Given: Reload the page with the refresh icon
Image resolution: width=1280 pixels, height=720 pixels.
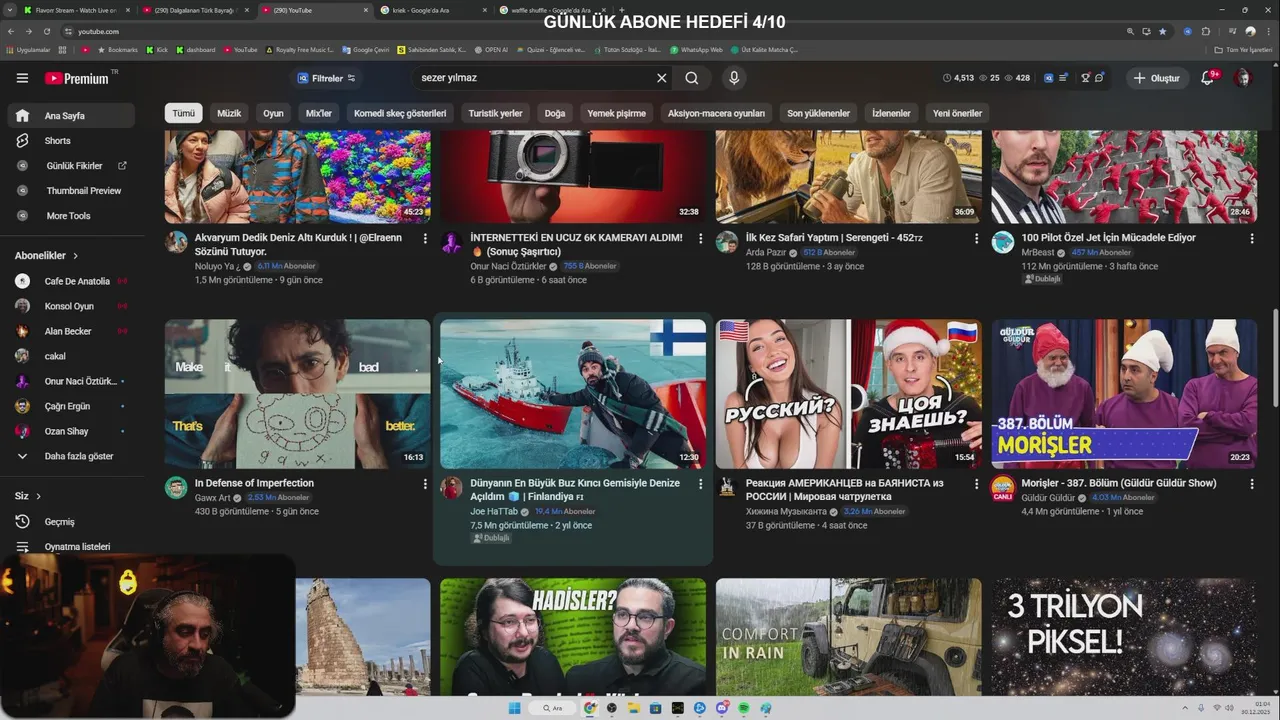Looking at the screenshot, I should pyautogui.click(x=46, y=31).
